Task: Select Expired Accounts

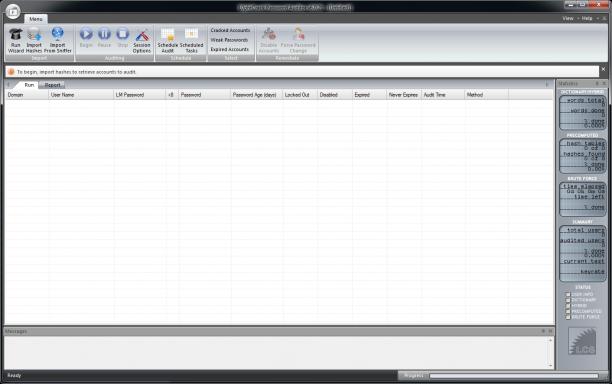Action: [x=230, y=49]
